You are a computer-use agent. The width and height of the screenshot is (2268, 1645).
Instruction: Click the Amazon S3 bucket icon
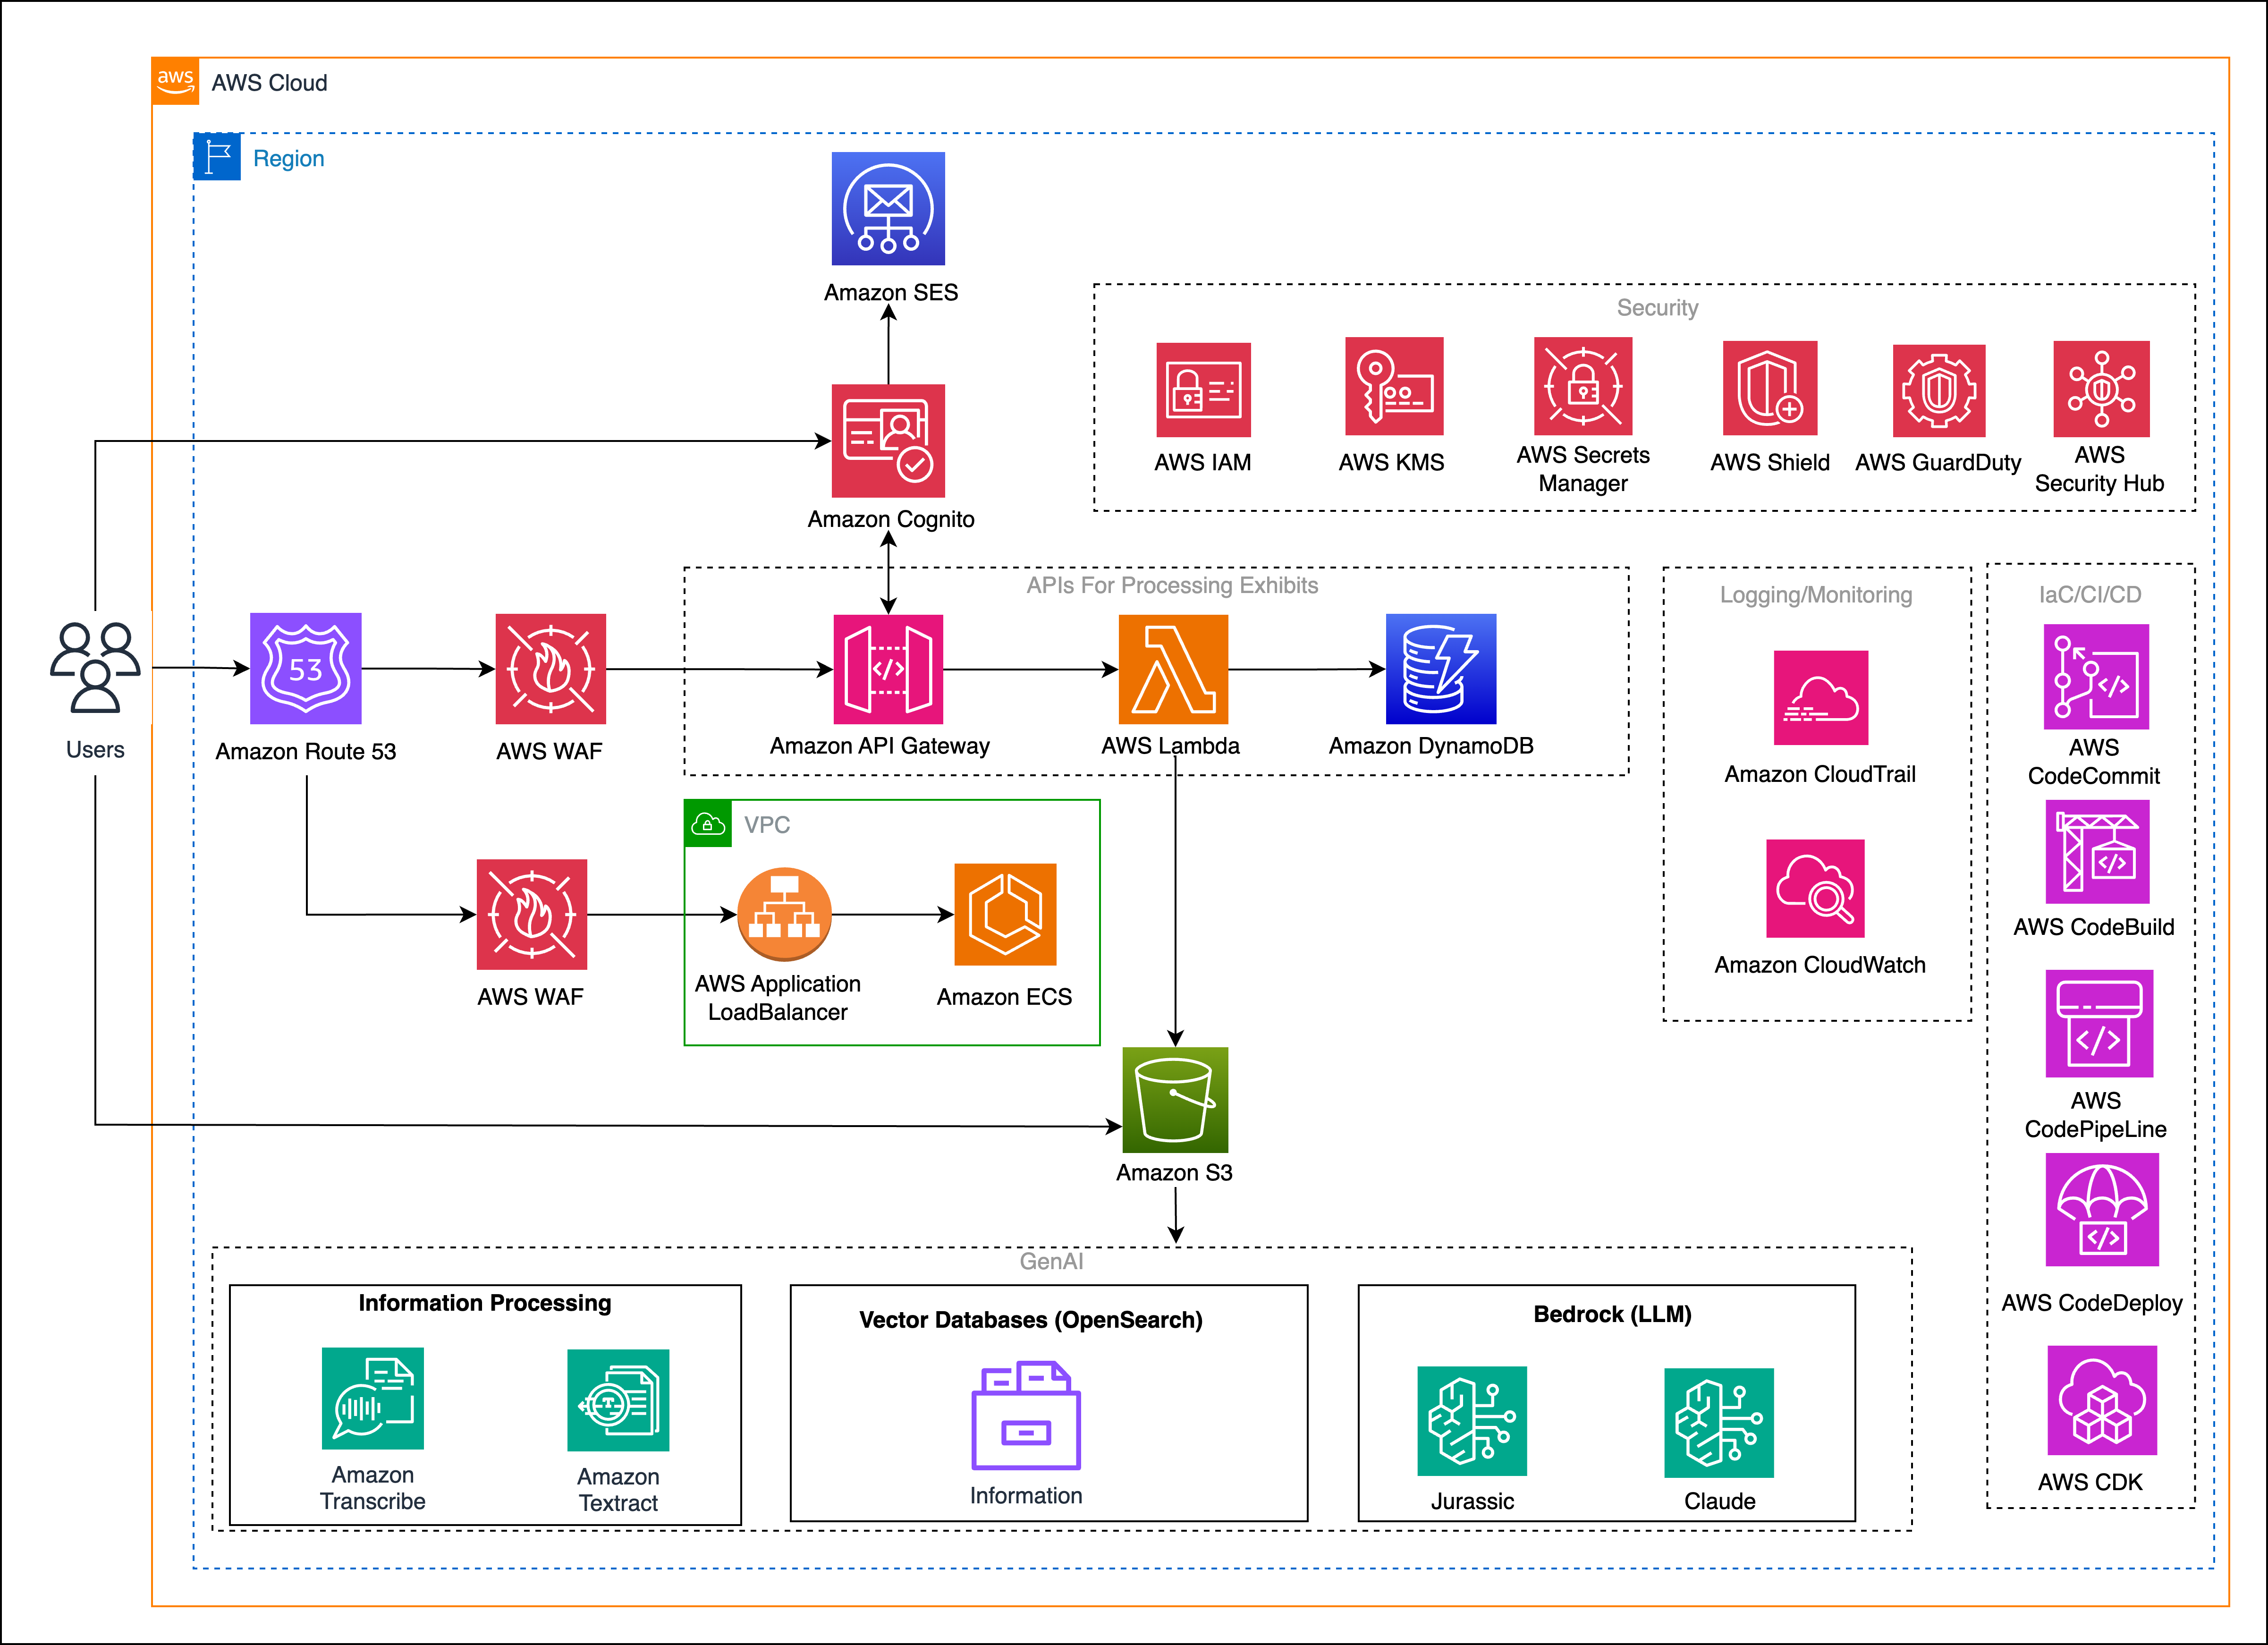pyautogui.click(x=1175, y=1100)
